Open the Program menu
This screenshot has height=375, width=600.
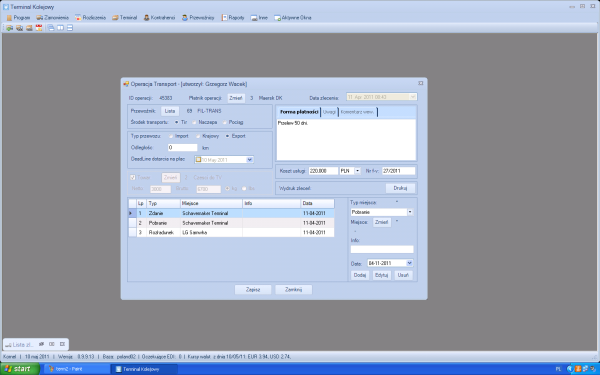pos(18,18)
